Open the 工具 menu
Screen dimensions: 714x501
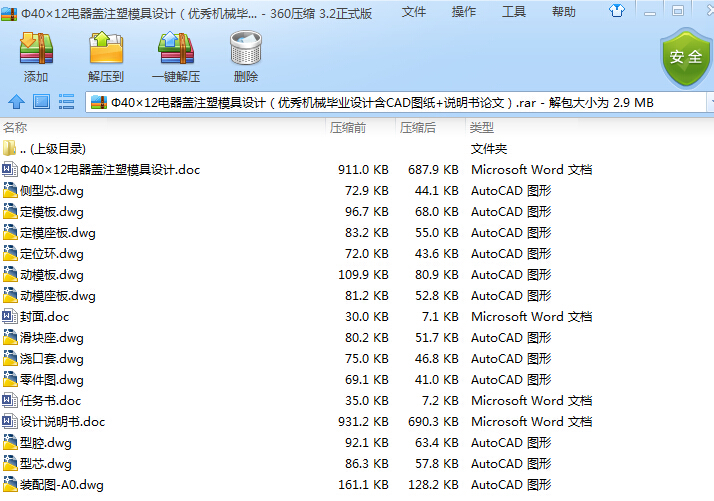coord(514,12)
